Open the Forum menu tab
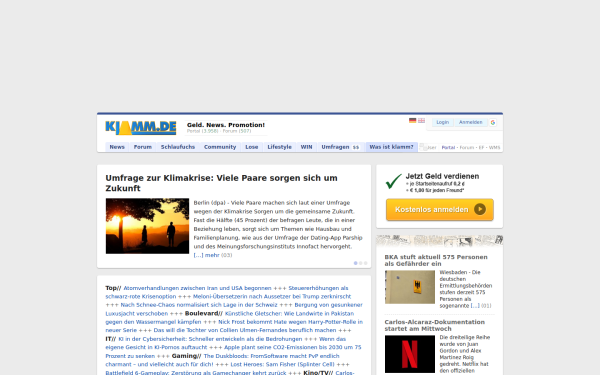Viewport: 600px width, 375px height. point(143,147)
